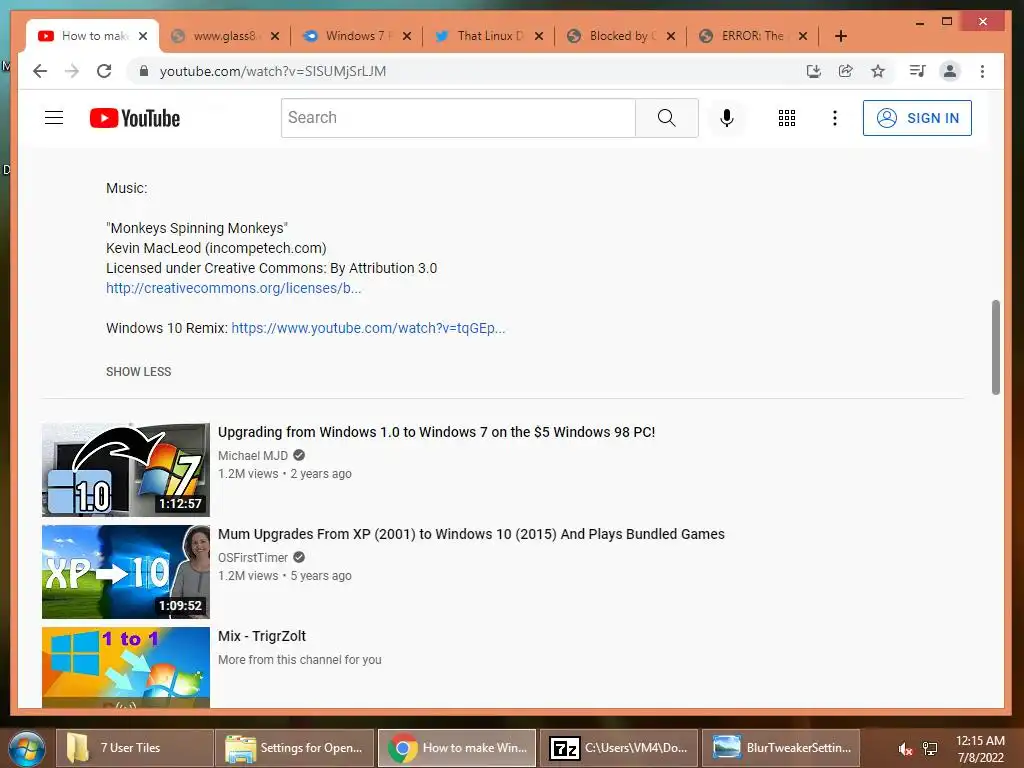Reload the YouTube page
Viewport: 1024px width, 768px height.
coord(104,71)
